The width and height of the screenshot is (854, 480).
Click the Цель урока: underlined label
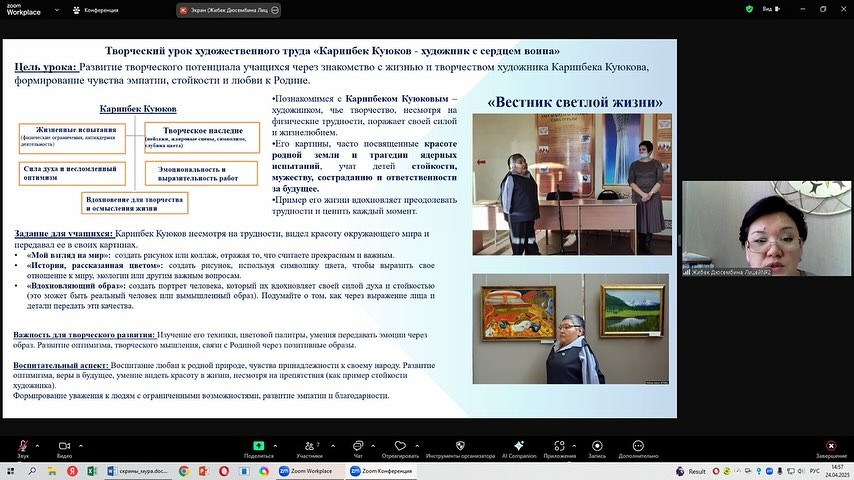click(x=46, y=68)
